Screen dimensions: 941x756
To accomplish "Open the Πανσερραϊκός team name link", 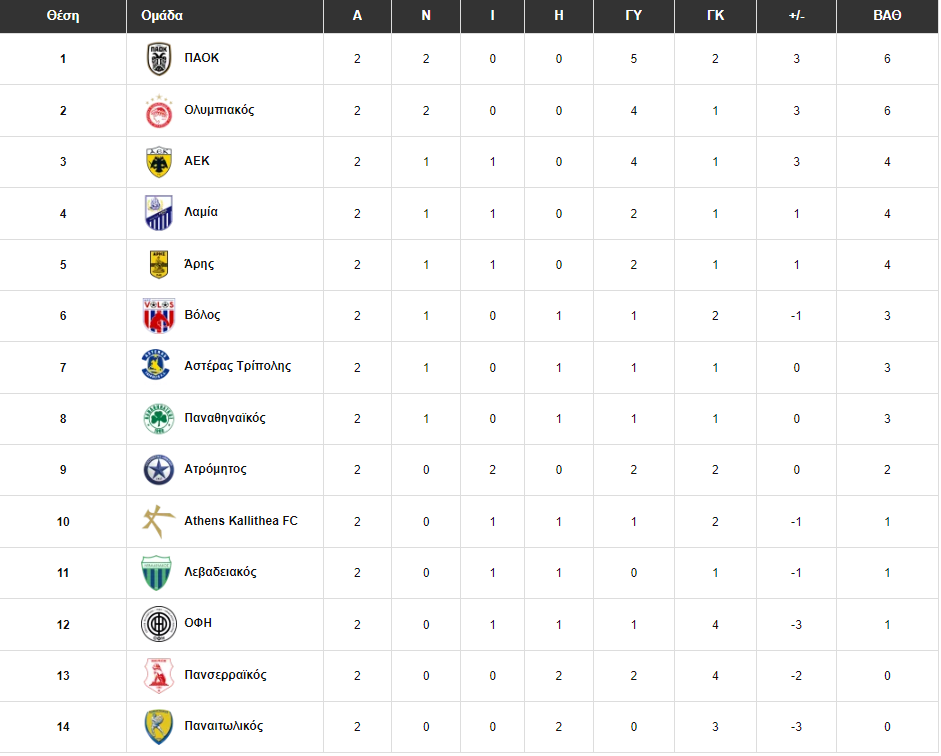I will click(225, 675).
